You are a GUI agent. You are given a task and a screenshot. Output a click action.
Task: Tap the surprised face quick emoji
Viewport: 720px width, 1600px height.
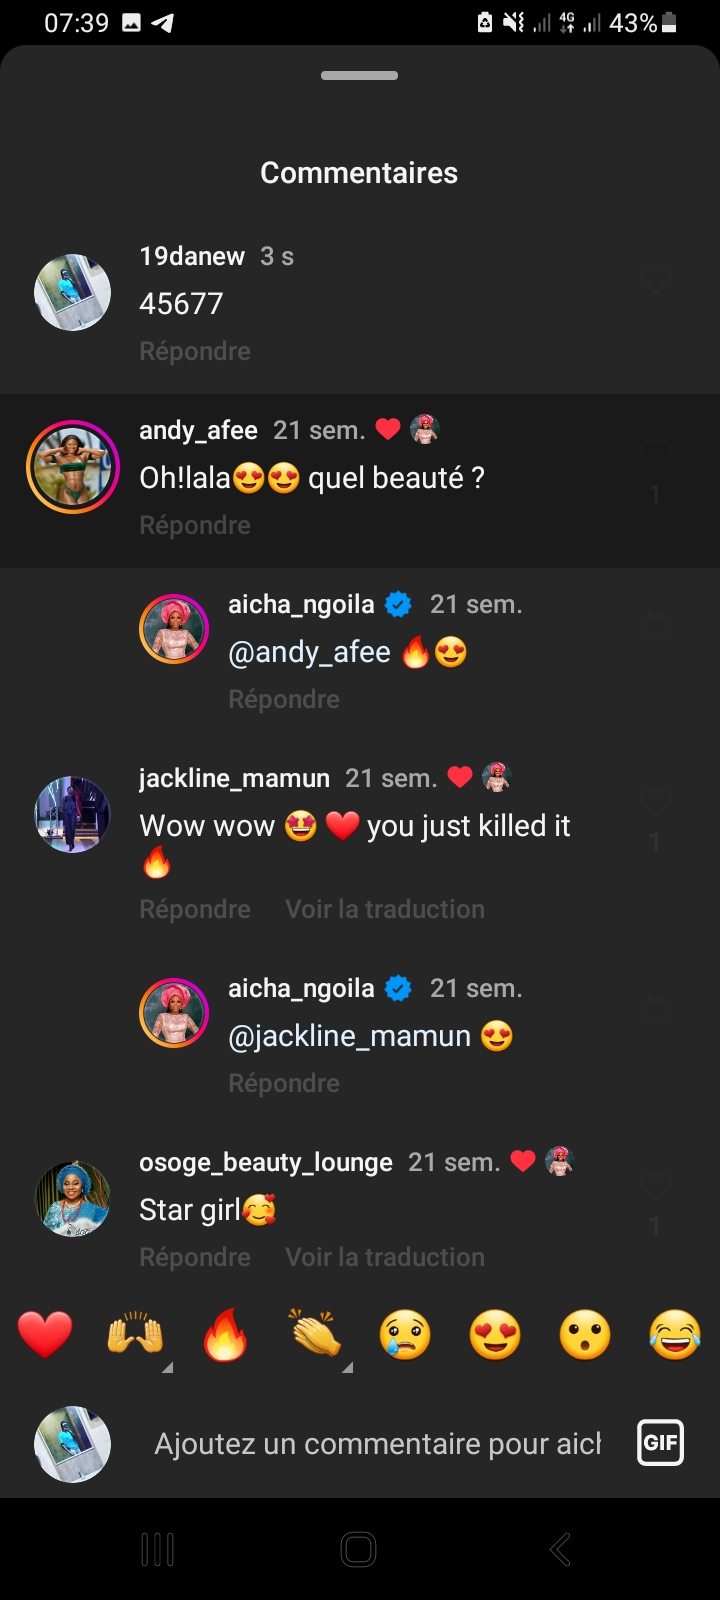[x=585, y=1335]
